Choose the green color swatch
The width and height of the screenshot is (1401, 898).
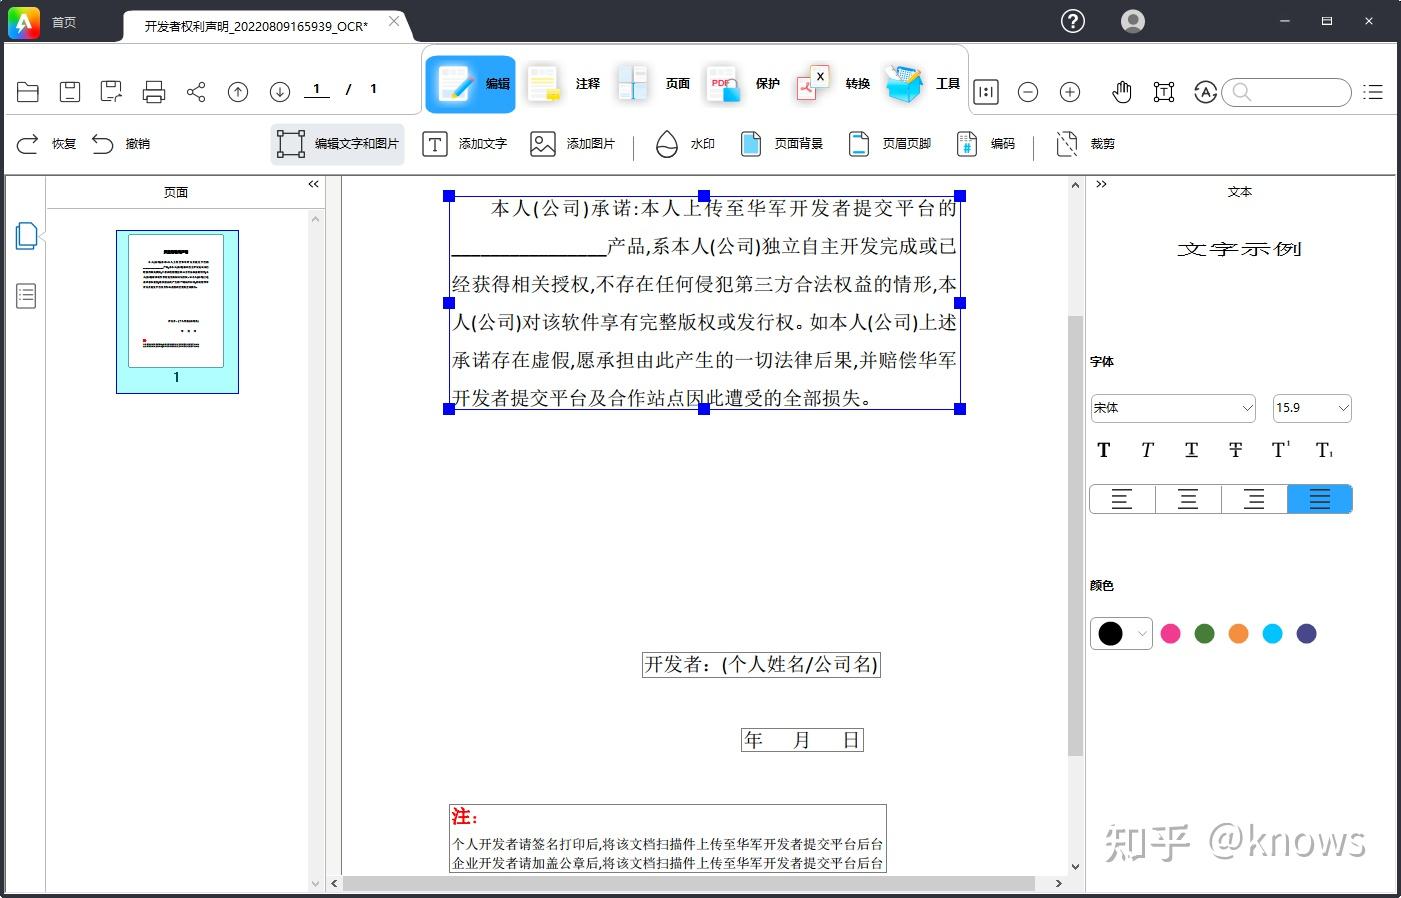pos(1205,634)
